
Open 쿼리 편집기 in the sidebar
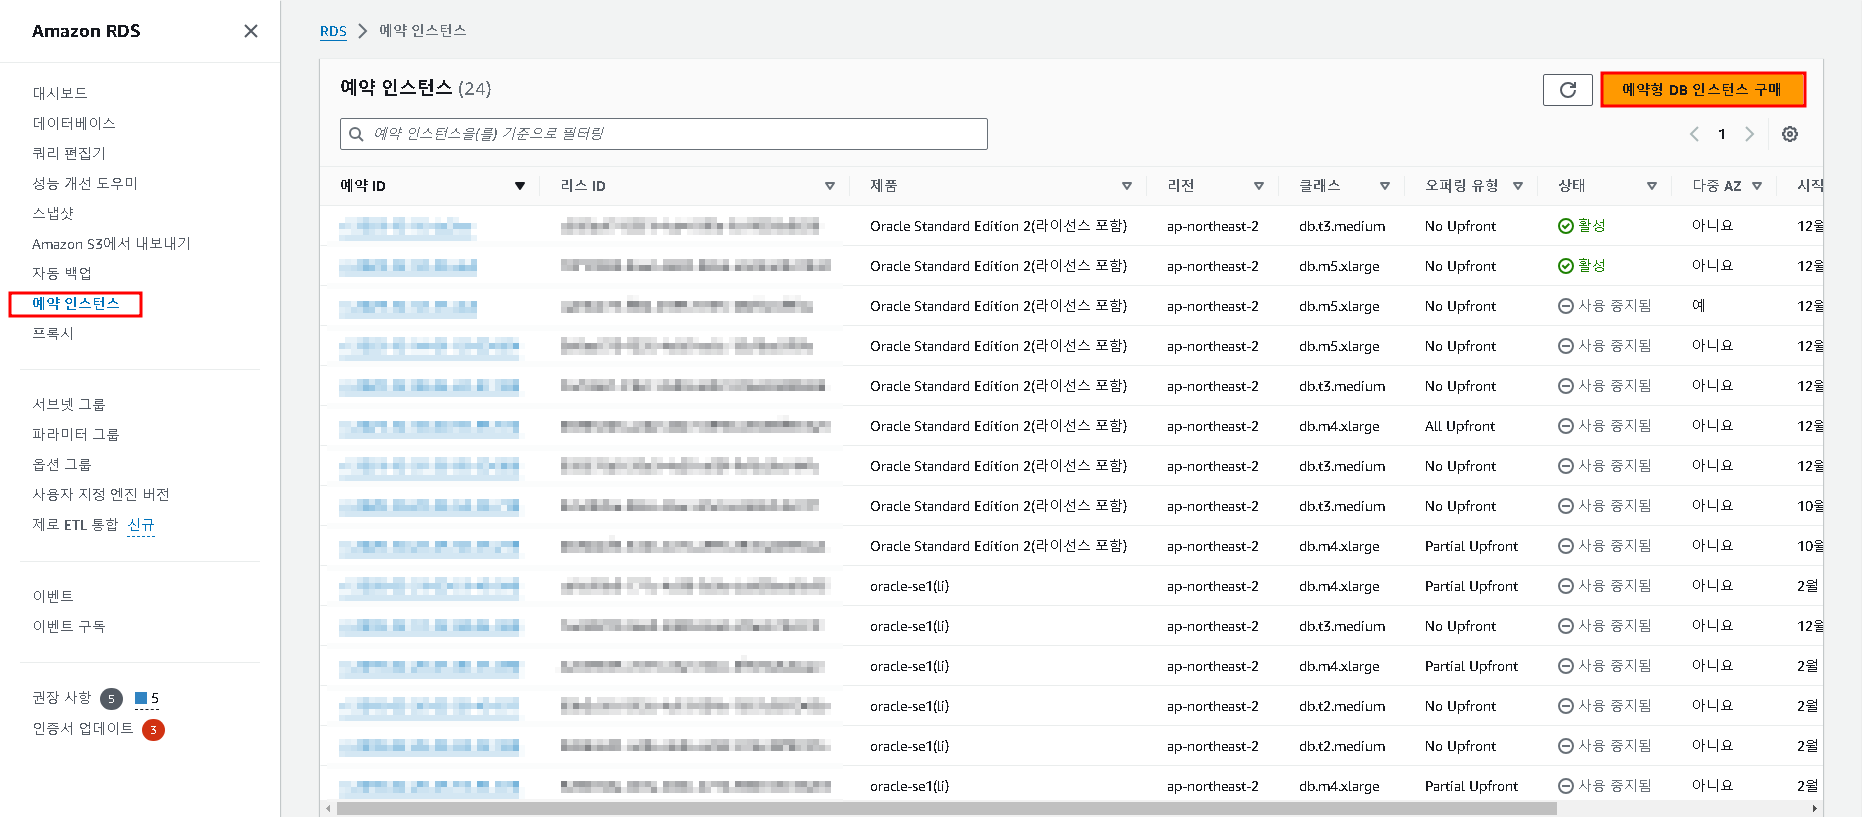tap(69, 153)
